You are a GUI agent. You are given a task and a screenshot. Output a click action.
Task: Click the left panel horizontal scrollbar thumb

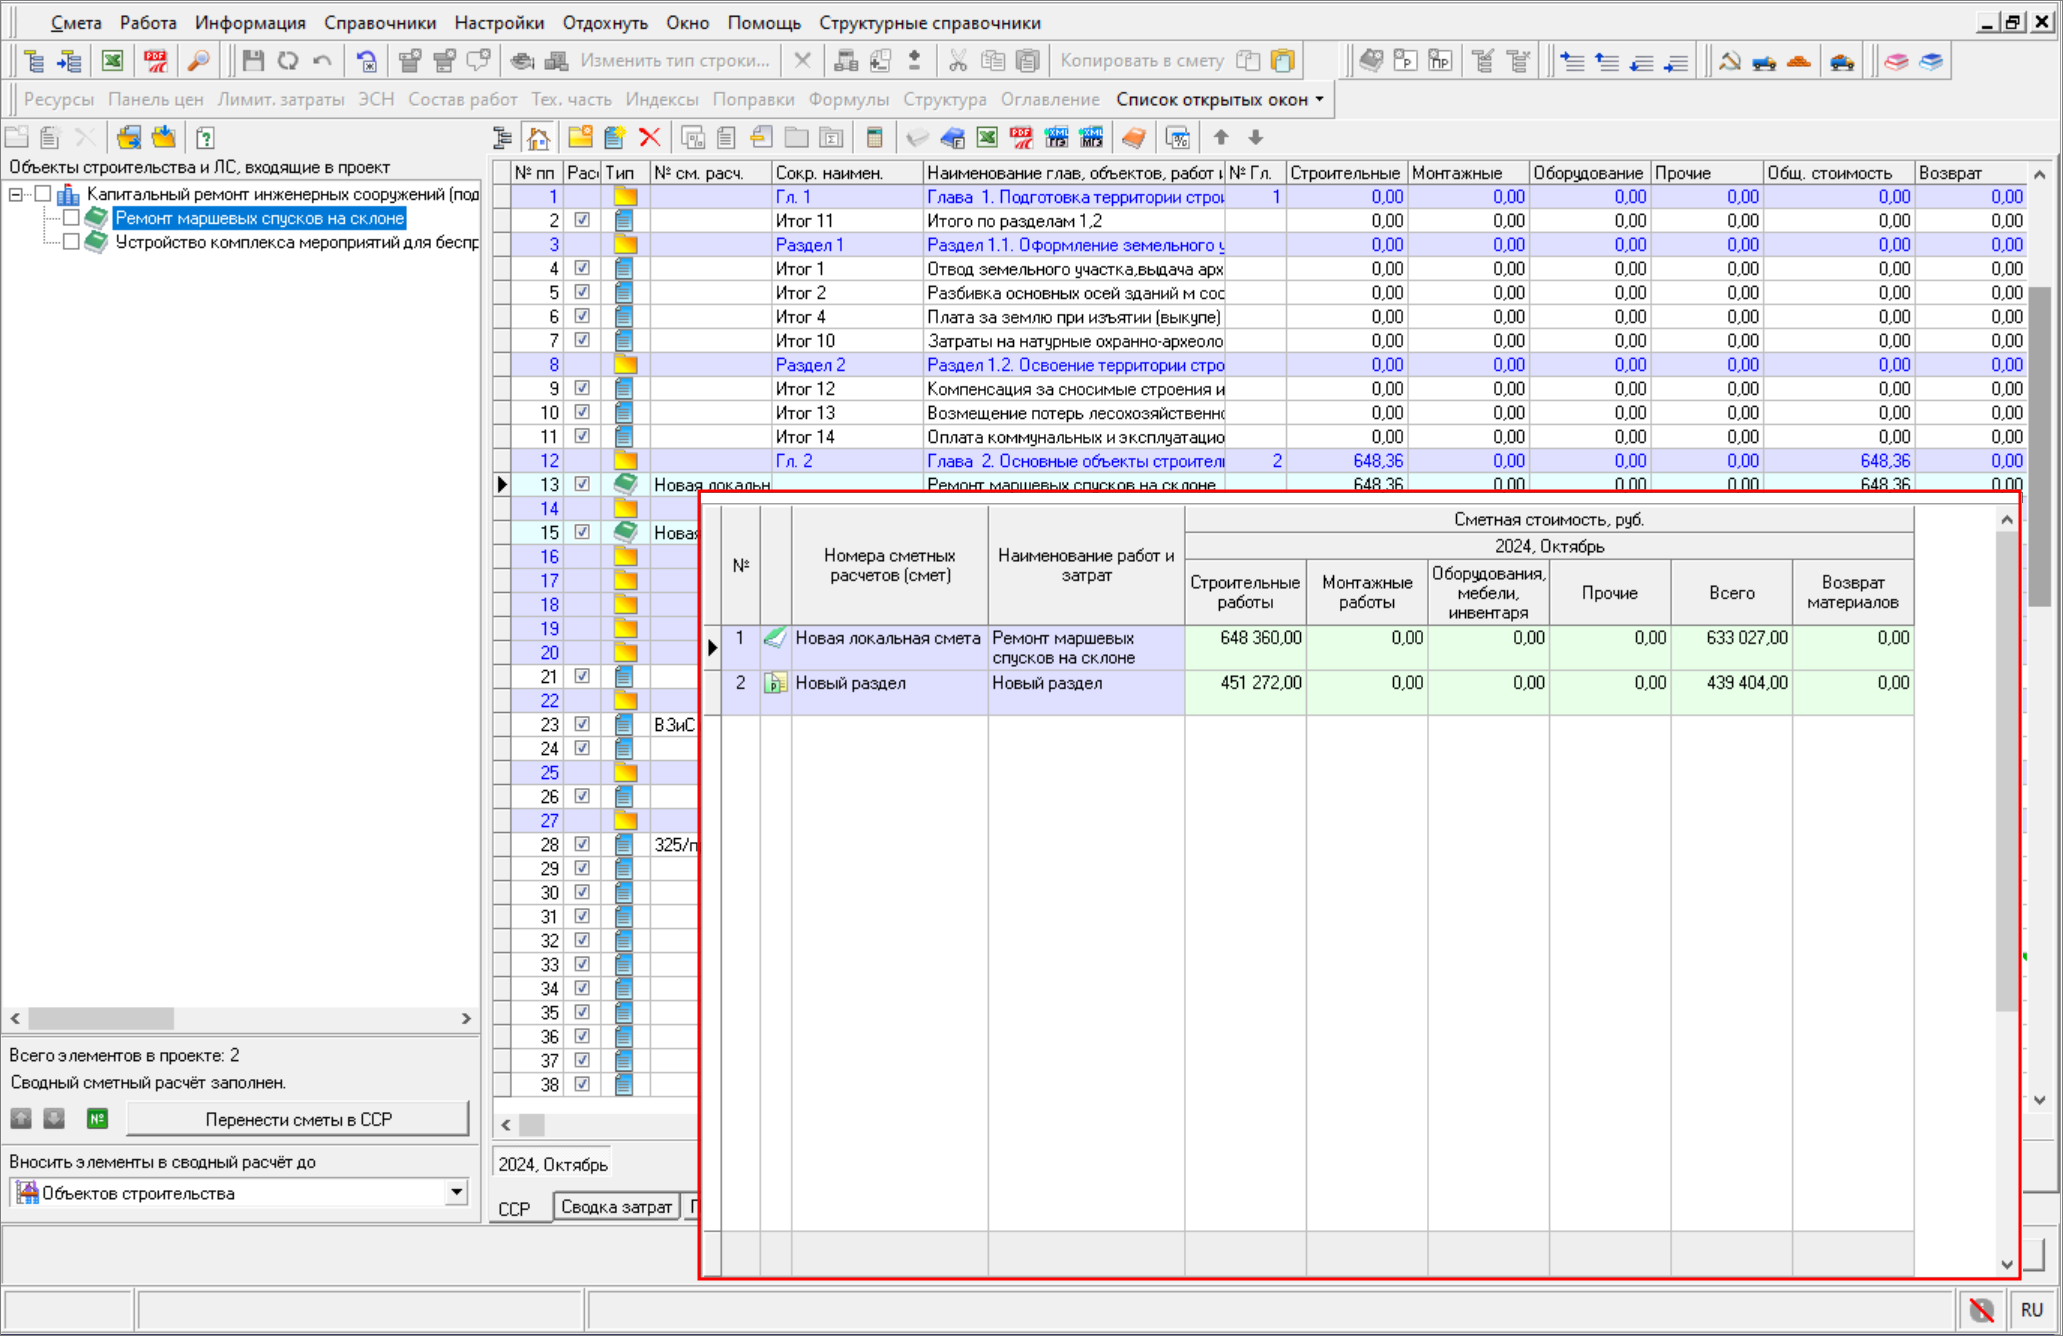point(100,1018)
